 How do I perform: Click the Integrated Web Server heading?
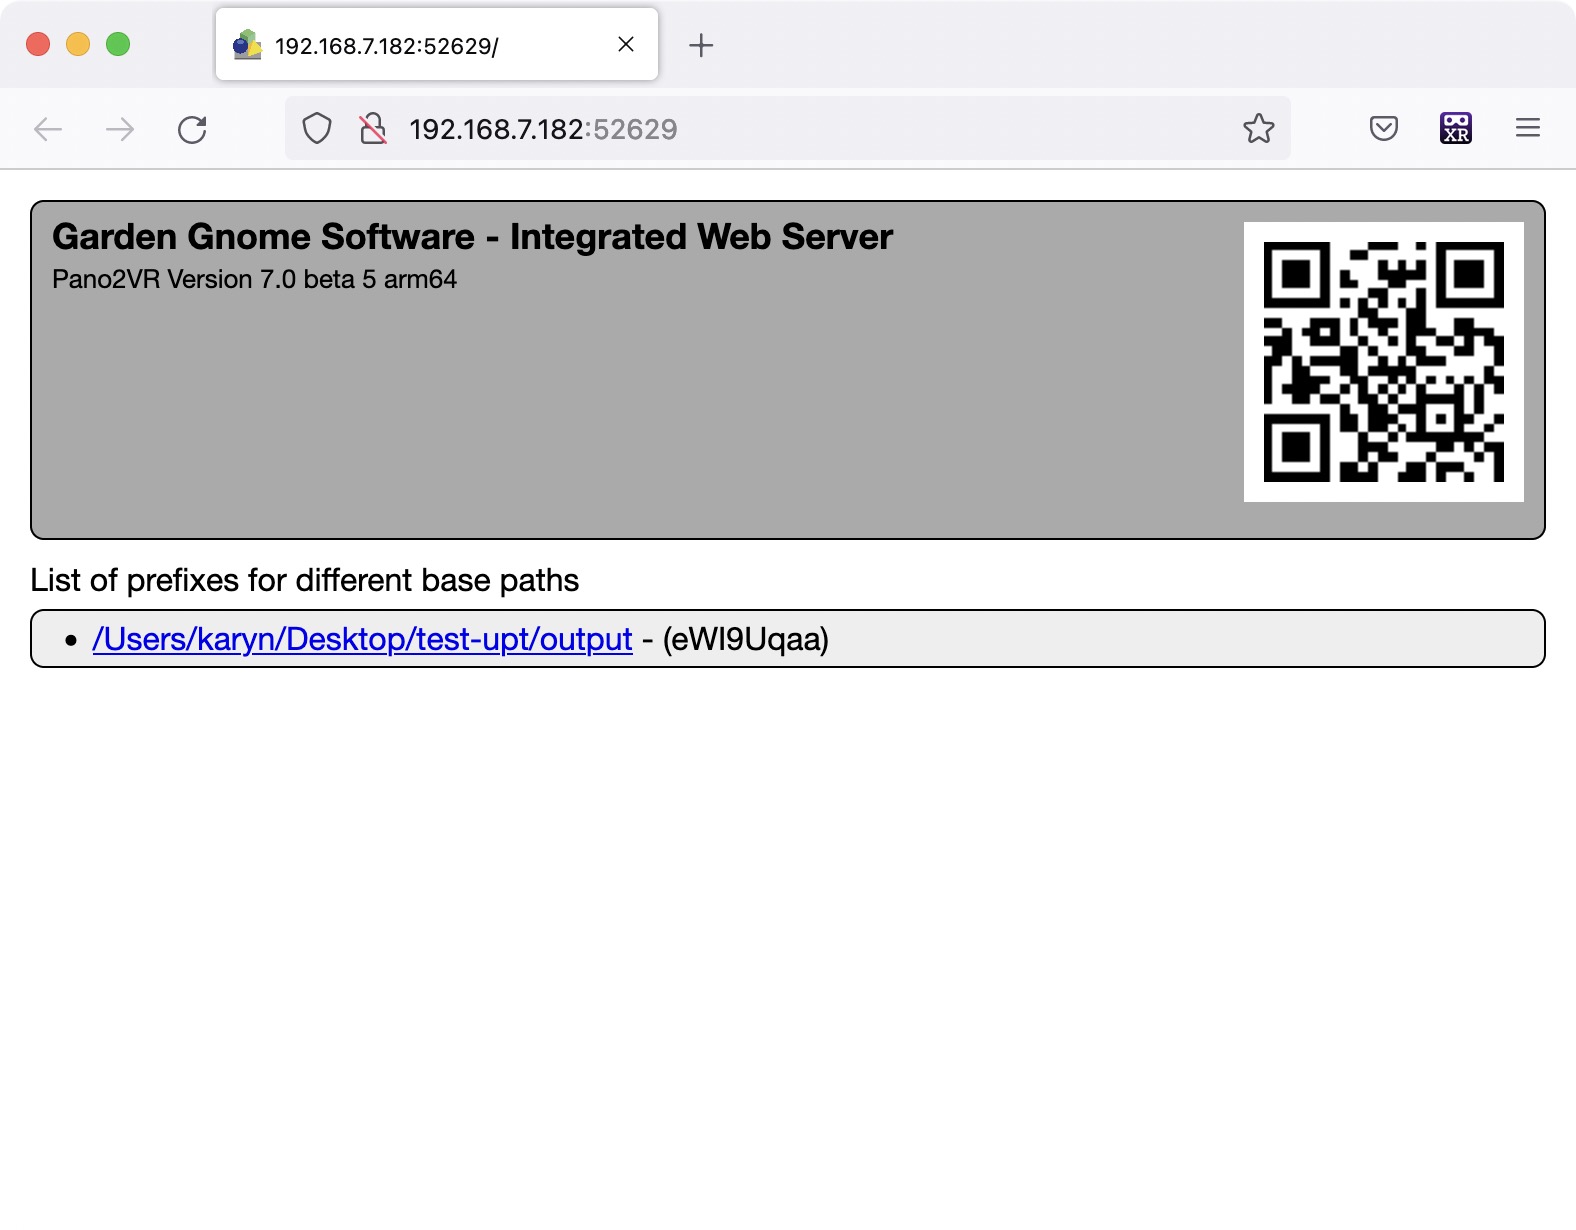(x=472, y=237)
